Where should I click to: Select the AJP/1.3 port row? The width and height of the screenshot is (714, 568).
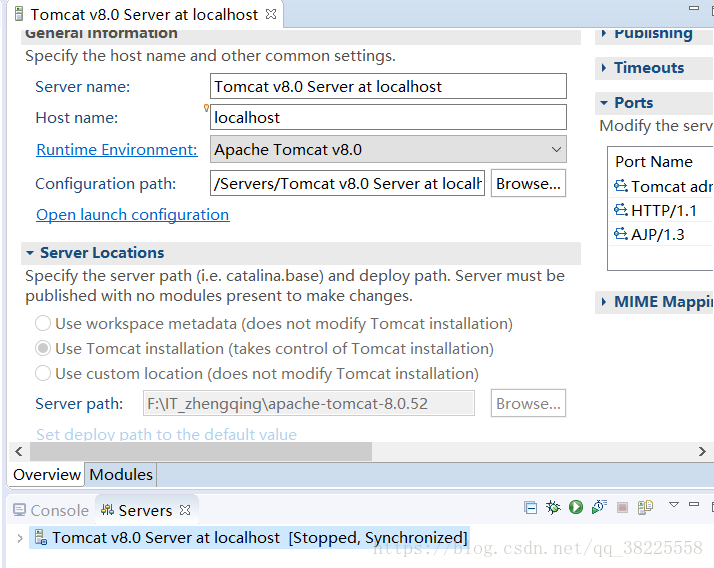662,234
